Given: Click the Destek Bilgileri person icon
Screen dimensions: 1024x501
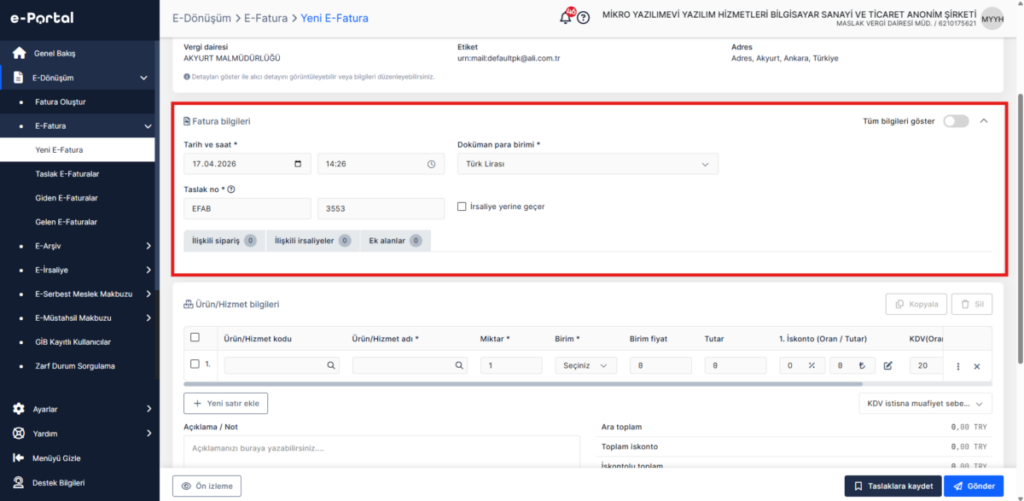Looking at the screenshot, I should (x=19, y=483).
